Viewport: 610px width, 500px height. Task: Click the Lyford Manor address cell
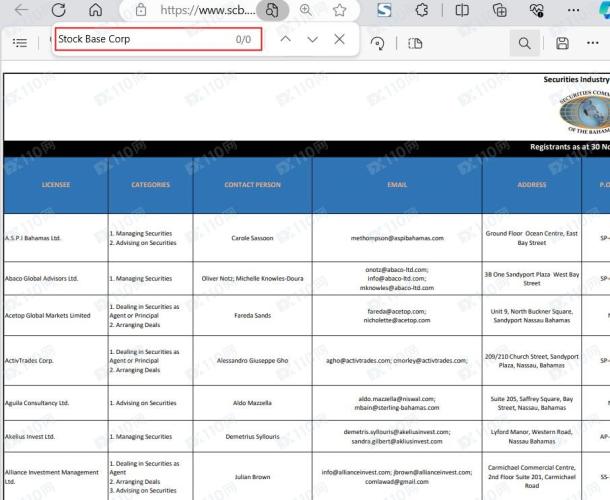coord(531,437)
